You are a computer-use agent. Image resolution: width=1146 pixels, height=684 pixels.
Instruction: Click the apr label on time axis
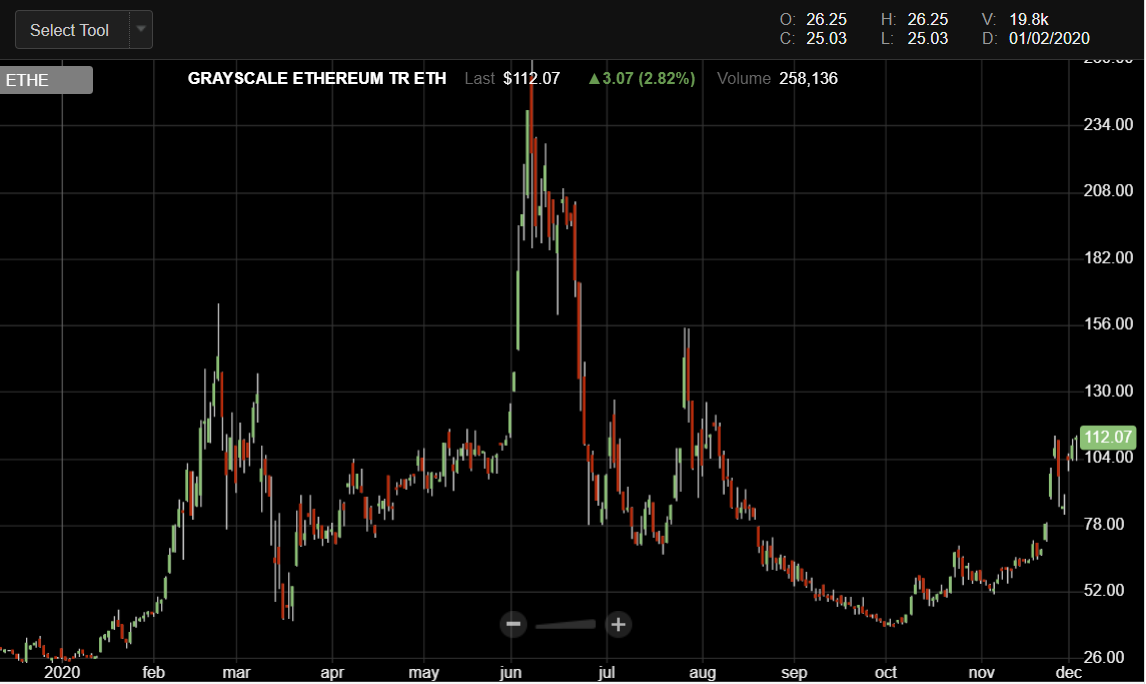(333, 672)
